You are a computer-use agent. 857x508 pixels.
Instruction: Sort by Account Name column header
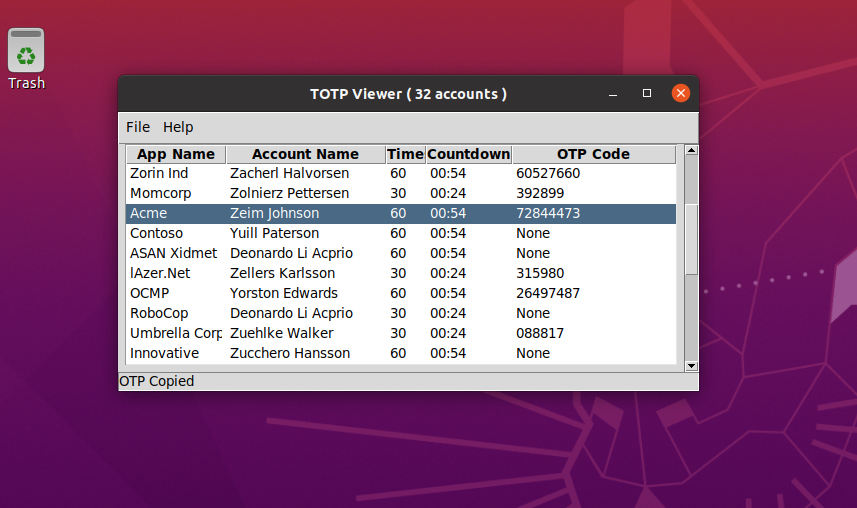pos(305,154)
